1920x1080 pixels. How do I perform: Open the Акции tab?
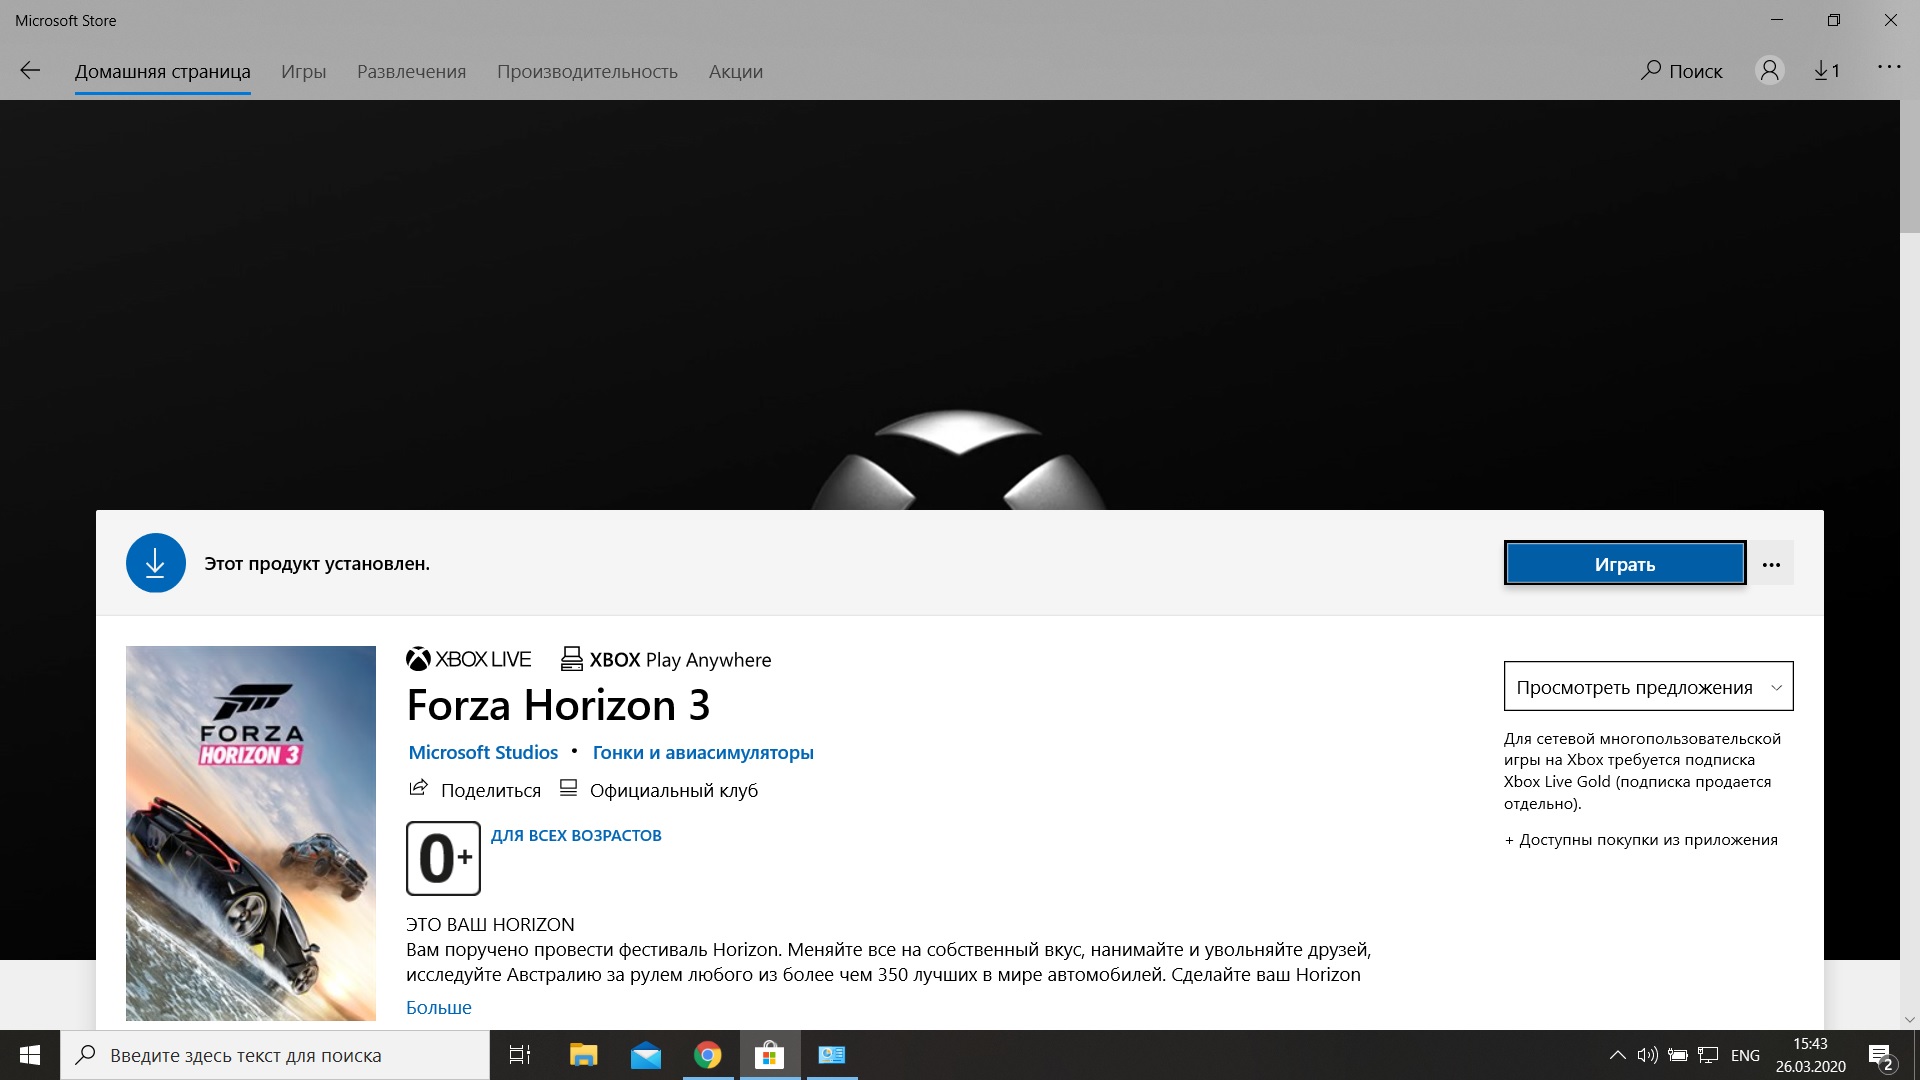point(736,71)
